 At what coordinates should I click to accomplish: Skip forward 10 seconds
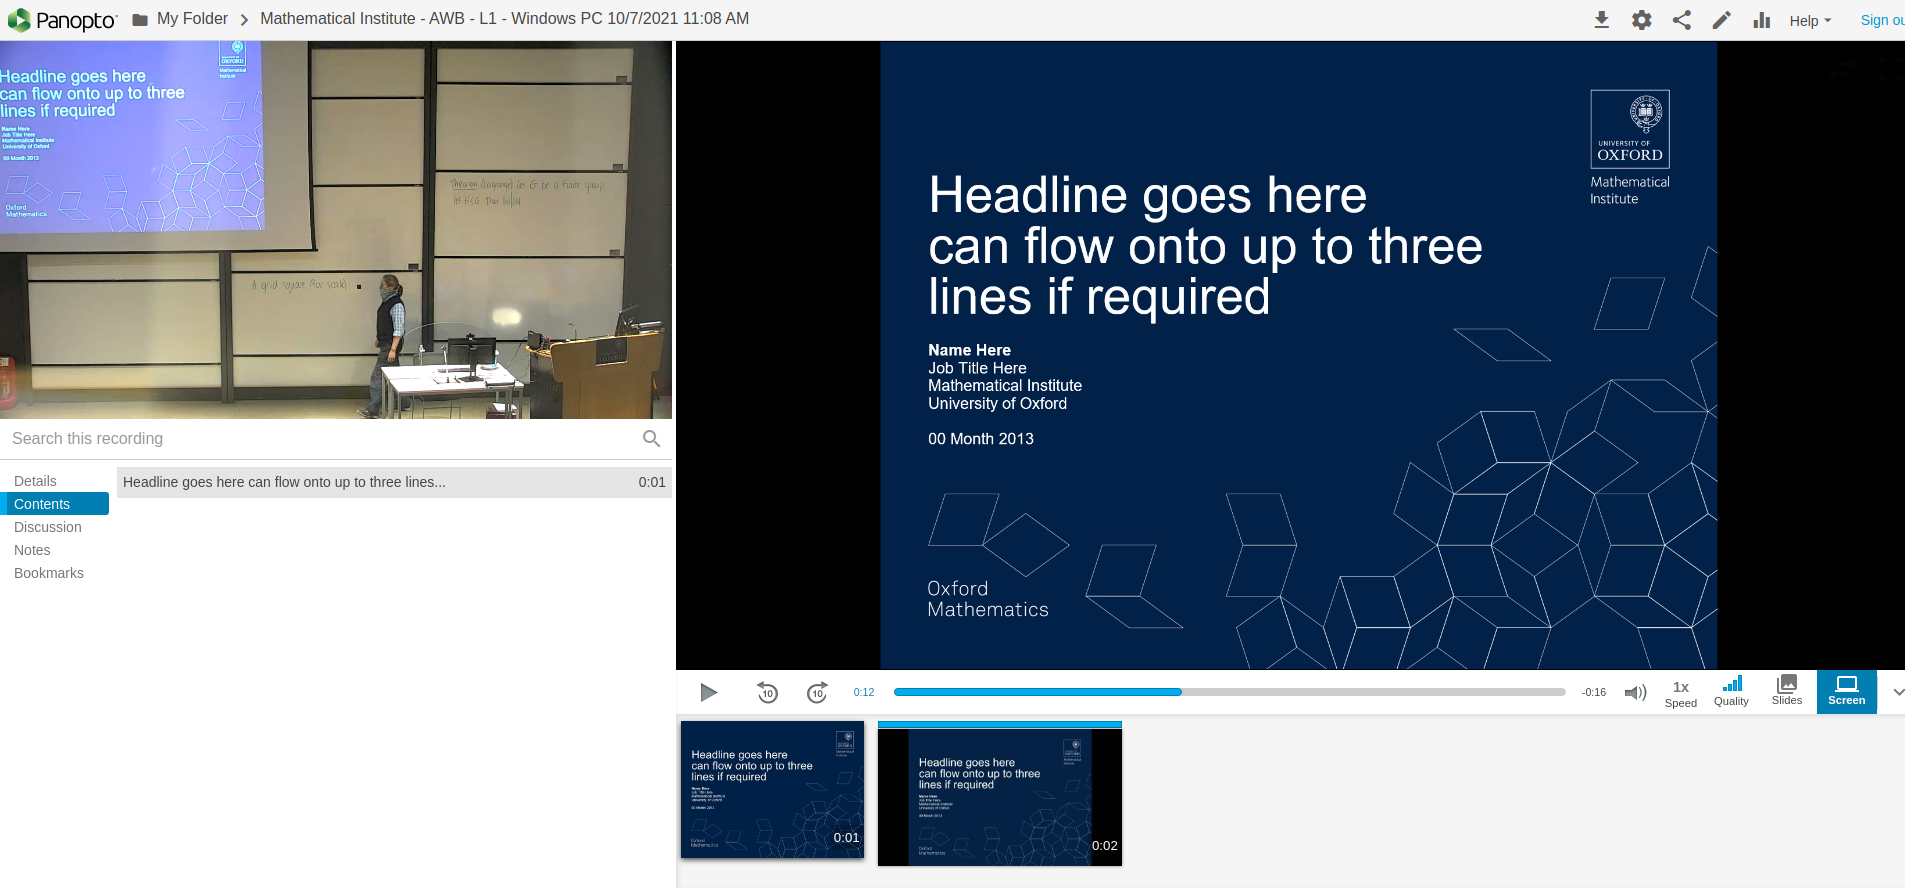pyautogui.click(x=817, y=692)
